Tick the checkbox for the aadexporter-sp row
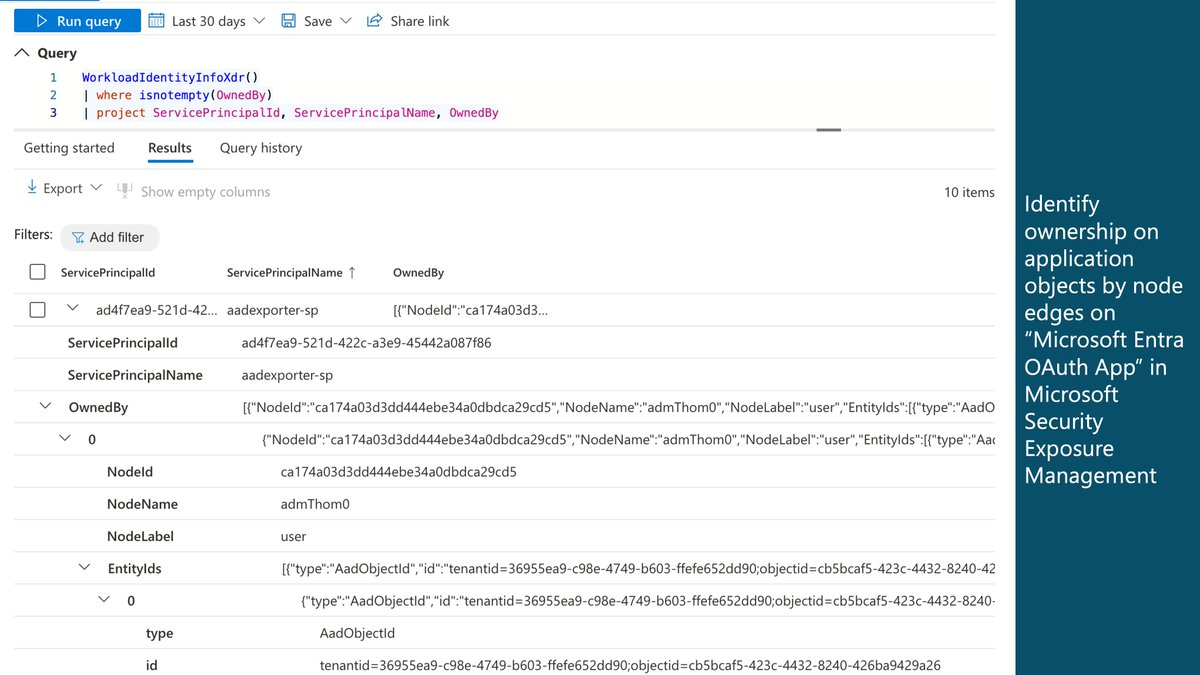Viewport: 1200px width, 675px height. click(37, 310)
